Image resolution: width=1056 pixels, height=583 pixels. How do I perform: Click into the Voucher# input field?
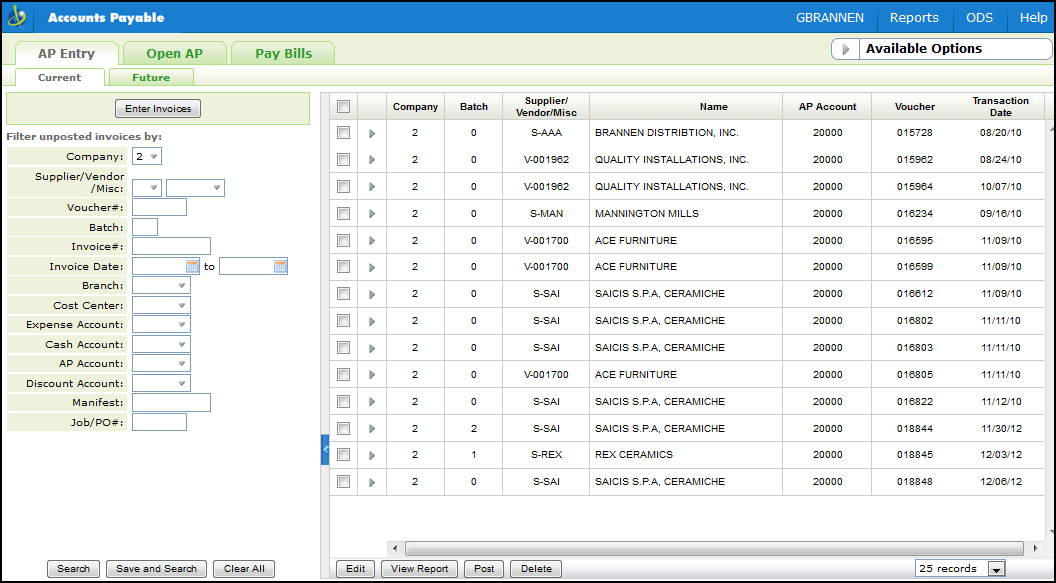[x=159, y=207]
